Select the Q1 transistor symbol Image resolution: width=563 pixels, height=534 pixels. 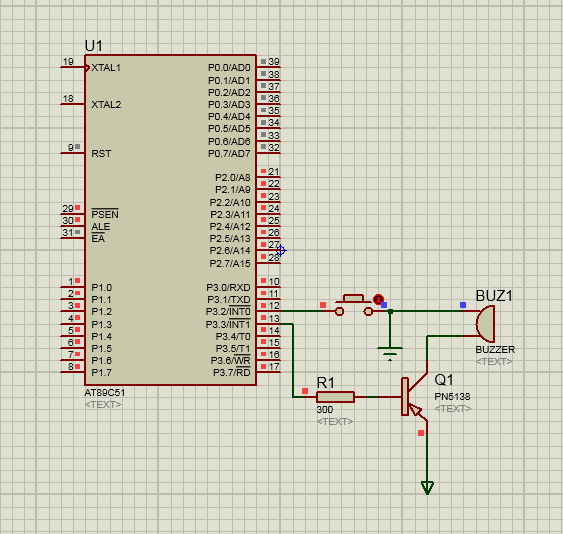click(x=415, y=397)
